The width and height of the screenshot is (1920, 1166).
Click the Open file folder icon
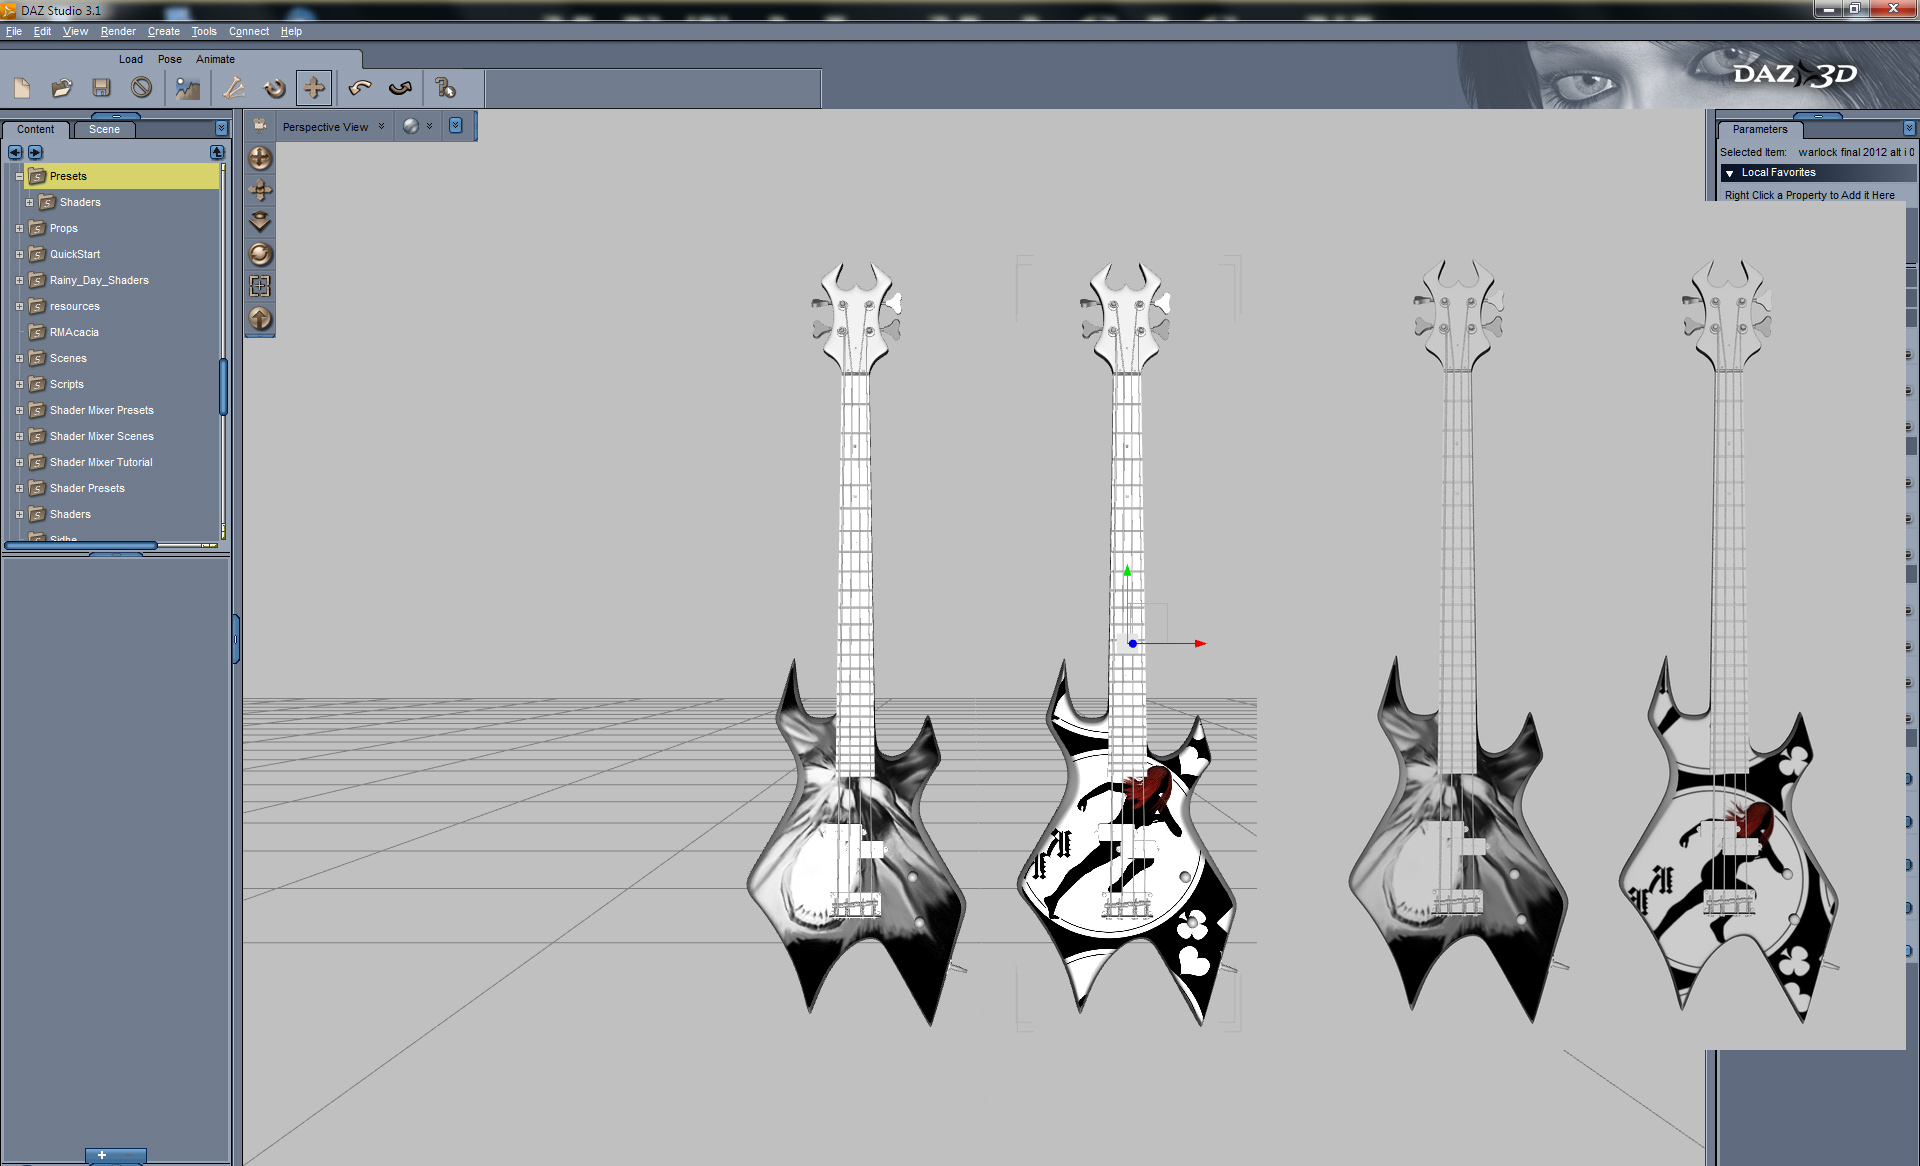[62, 88]
